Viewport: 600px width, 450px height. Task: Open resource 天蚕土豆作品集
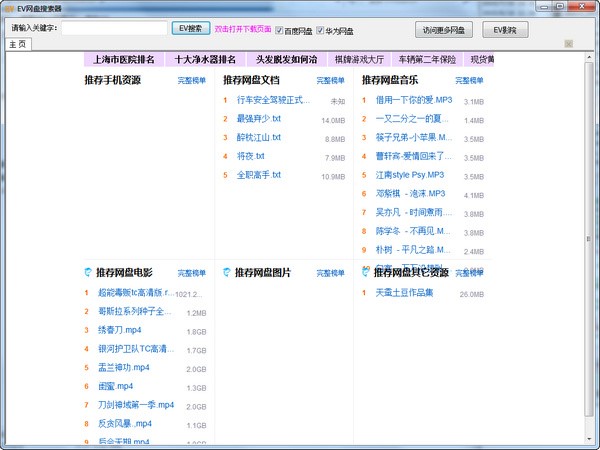(x=404, y=293)
